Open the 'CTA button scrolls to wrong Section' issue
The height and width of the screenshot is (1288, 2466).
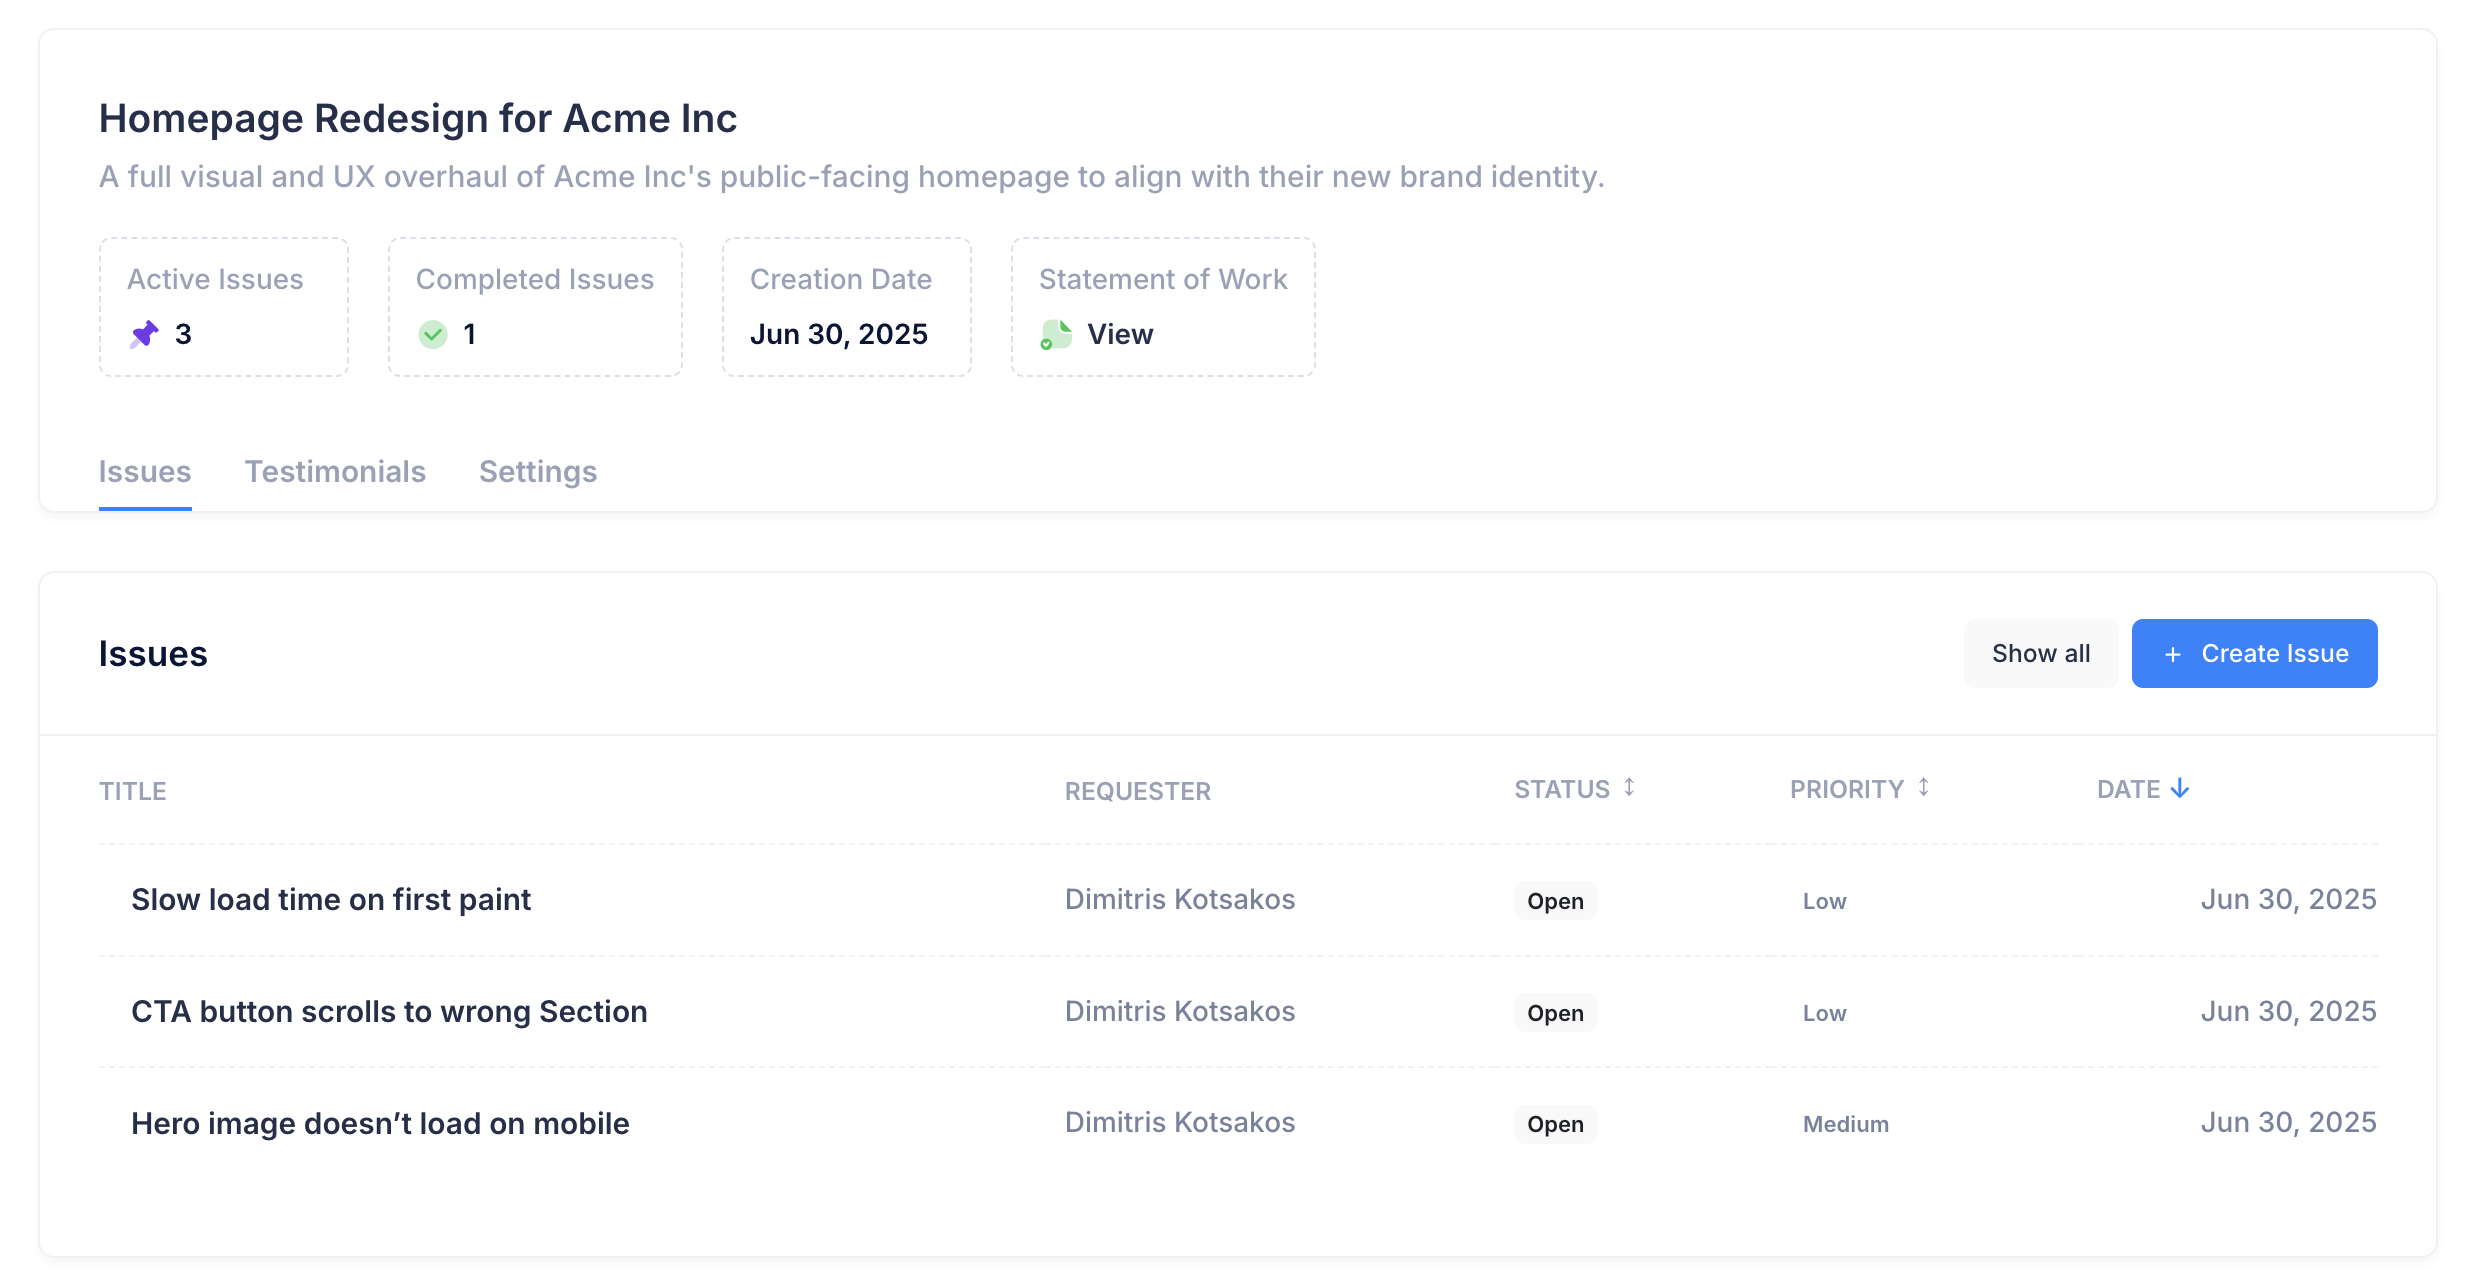389,1012
